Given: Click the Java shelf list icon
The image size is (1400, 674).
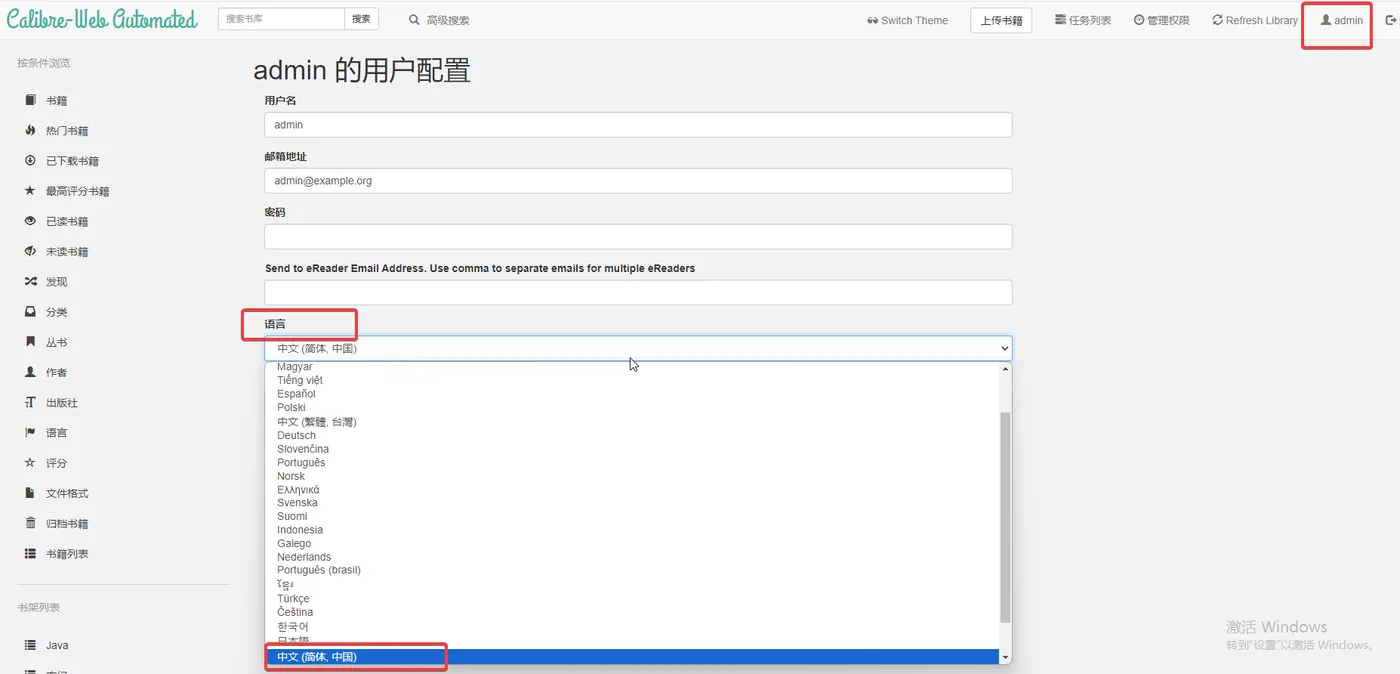Looking at the screenshot, I should click(30, 645).
